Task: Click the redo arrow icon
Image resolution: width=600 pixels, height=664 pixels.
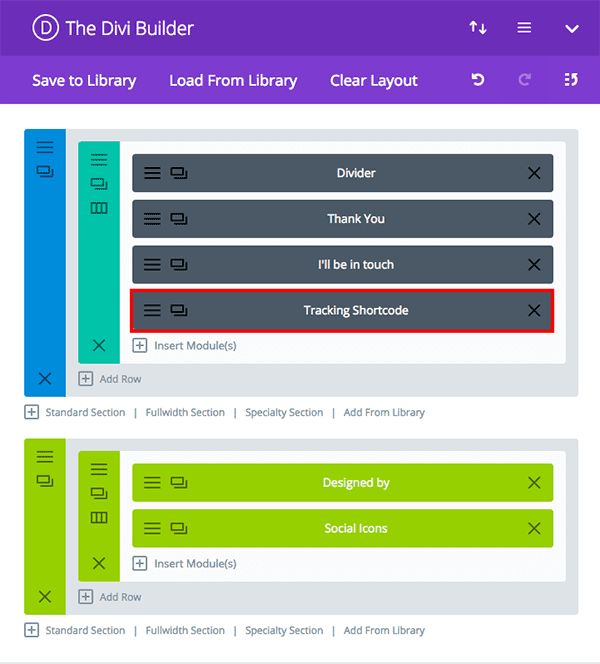Action: point(525,80)
